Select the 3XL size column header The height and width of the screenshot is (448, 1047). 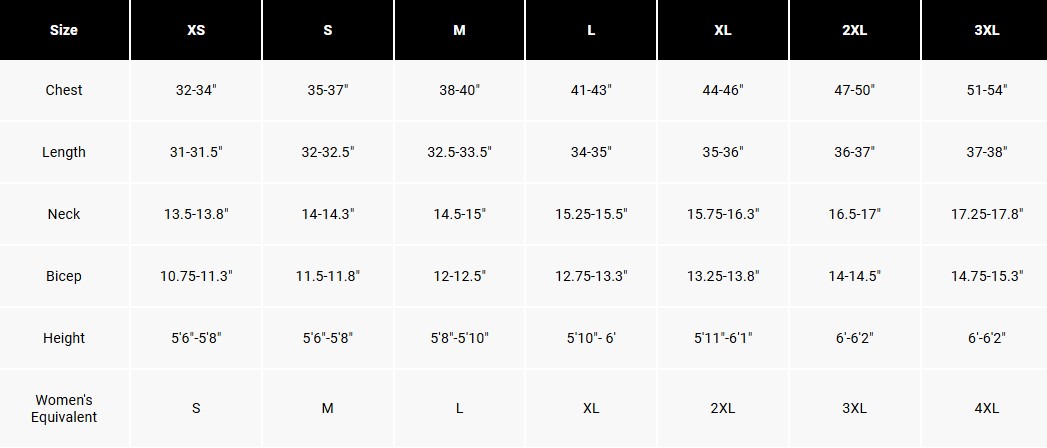click(986, 30)
